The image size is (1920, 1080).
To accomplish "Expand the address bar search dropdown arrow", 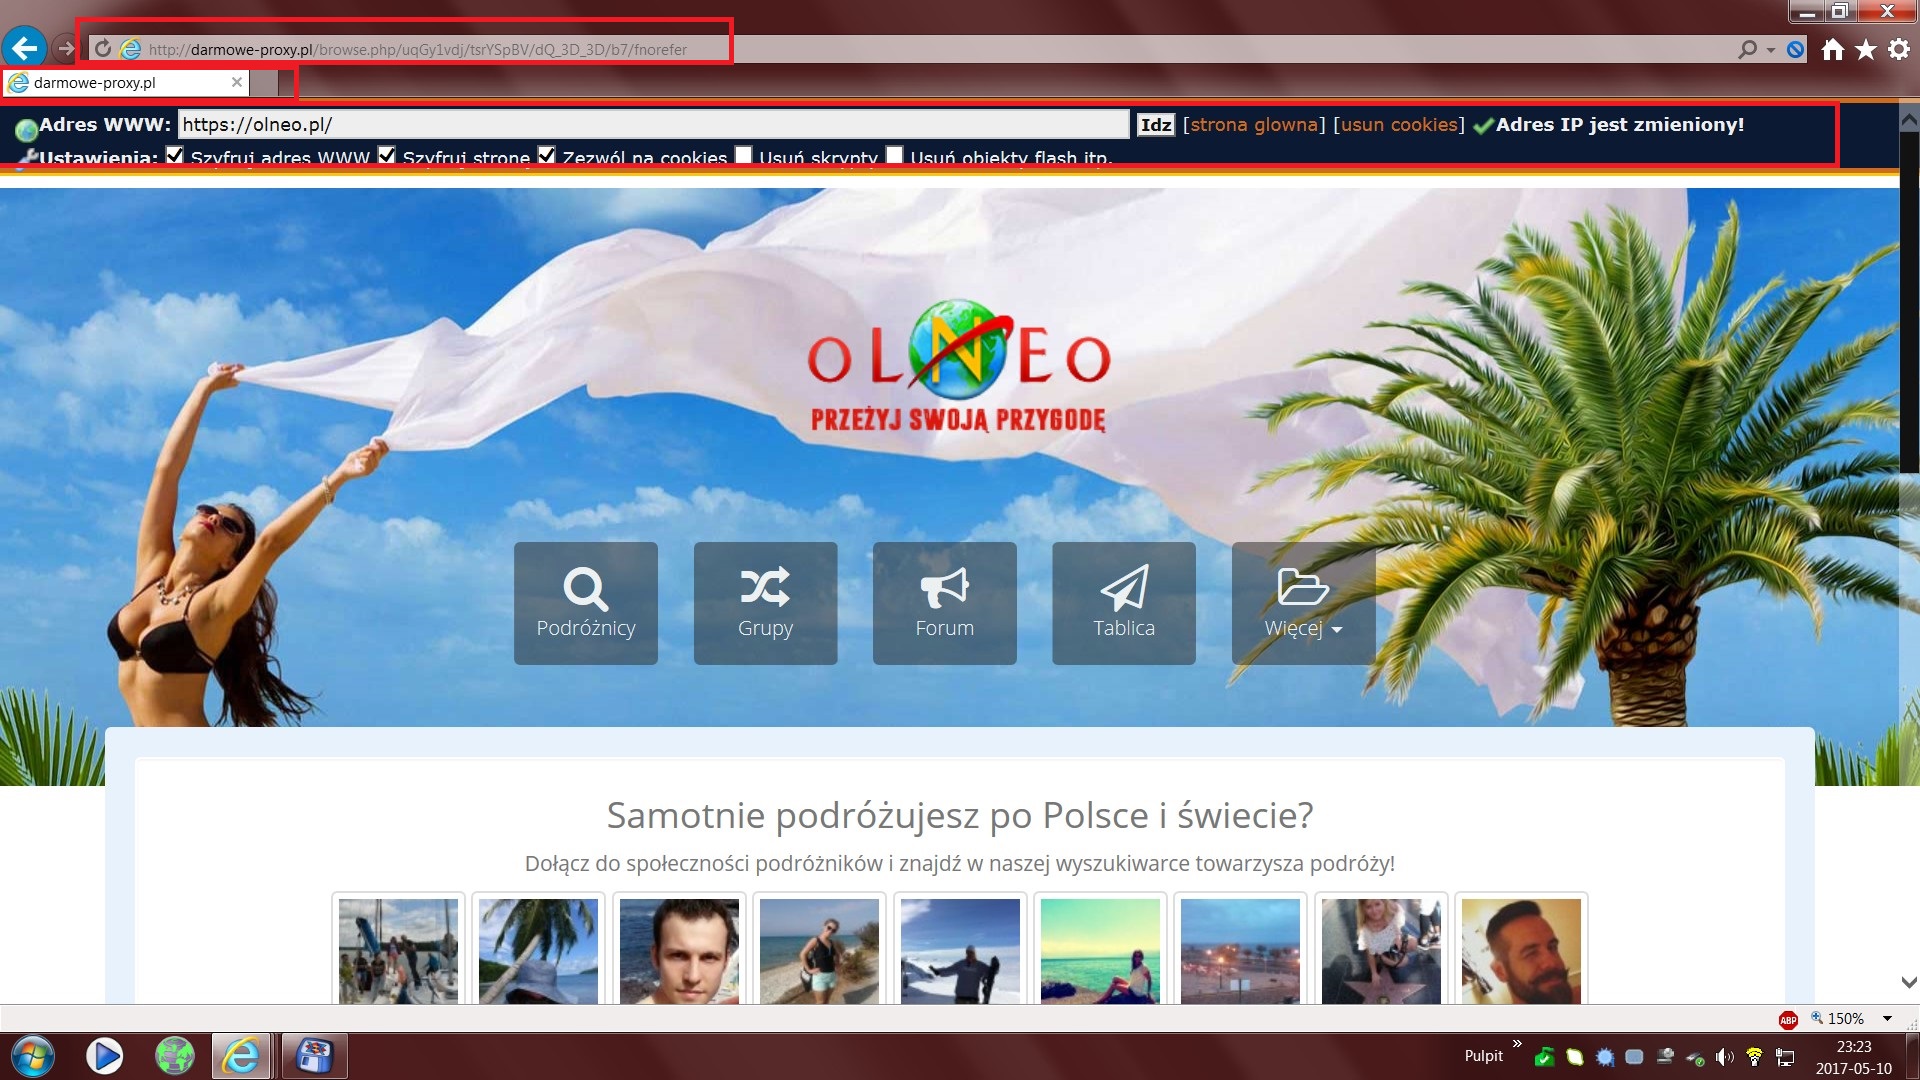I will pos(1771,50).
